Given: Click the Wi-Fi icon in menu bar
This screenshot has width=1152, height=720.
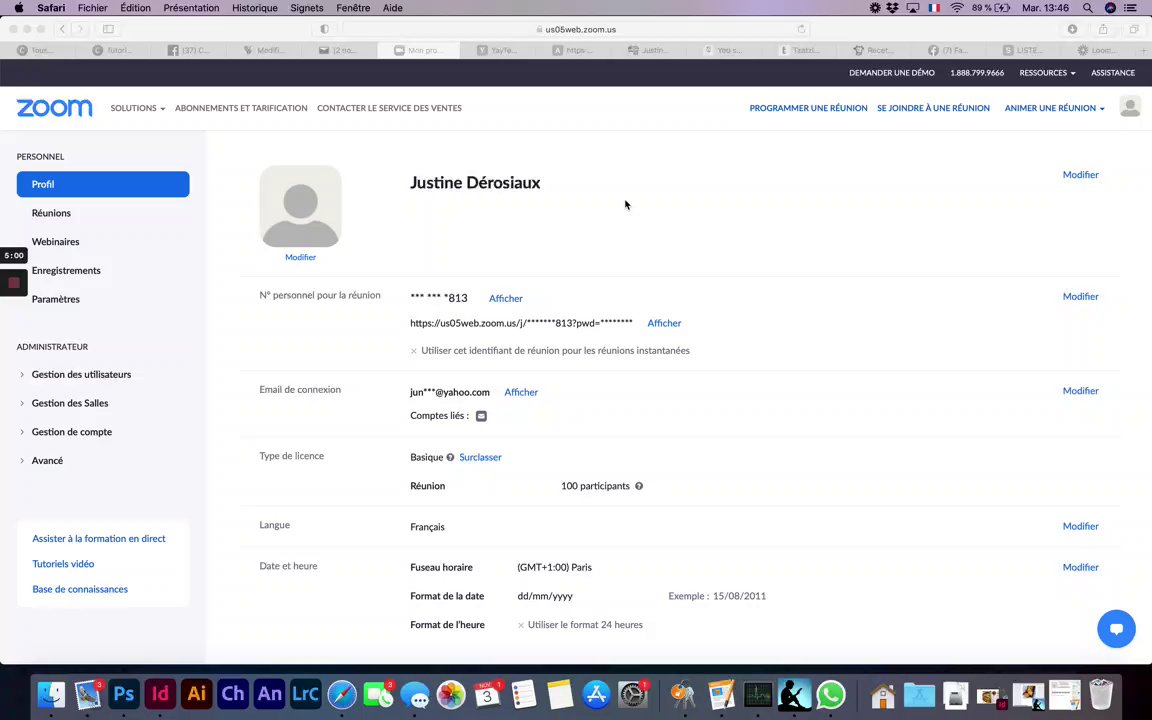Looking at the screenshot, I should [x=957, y=8].
